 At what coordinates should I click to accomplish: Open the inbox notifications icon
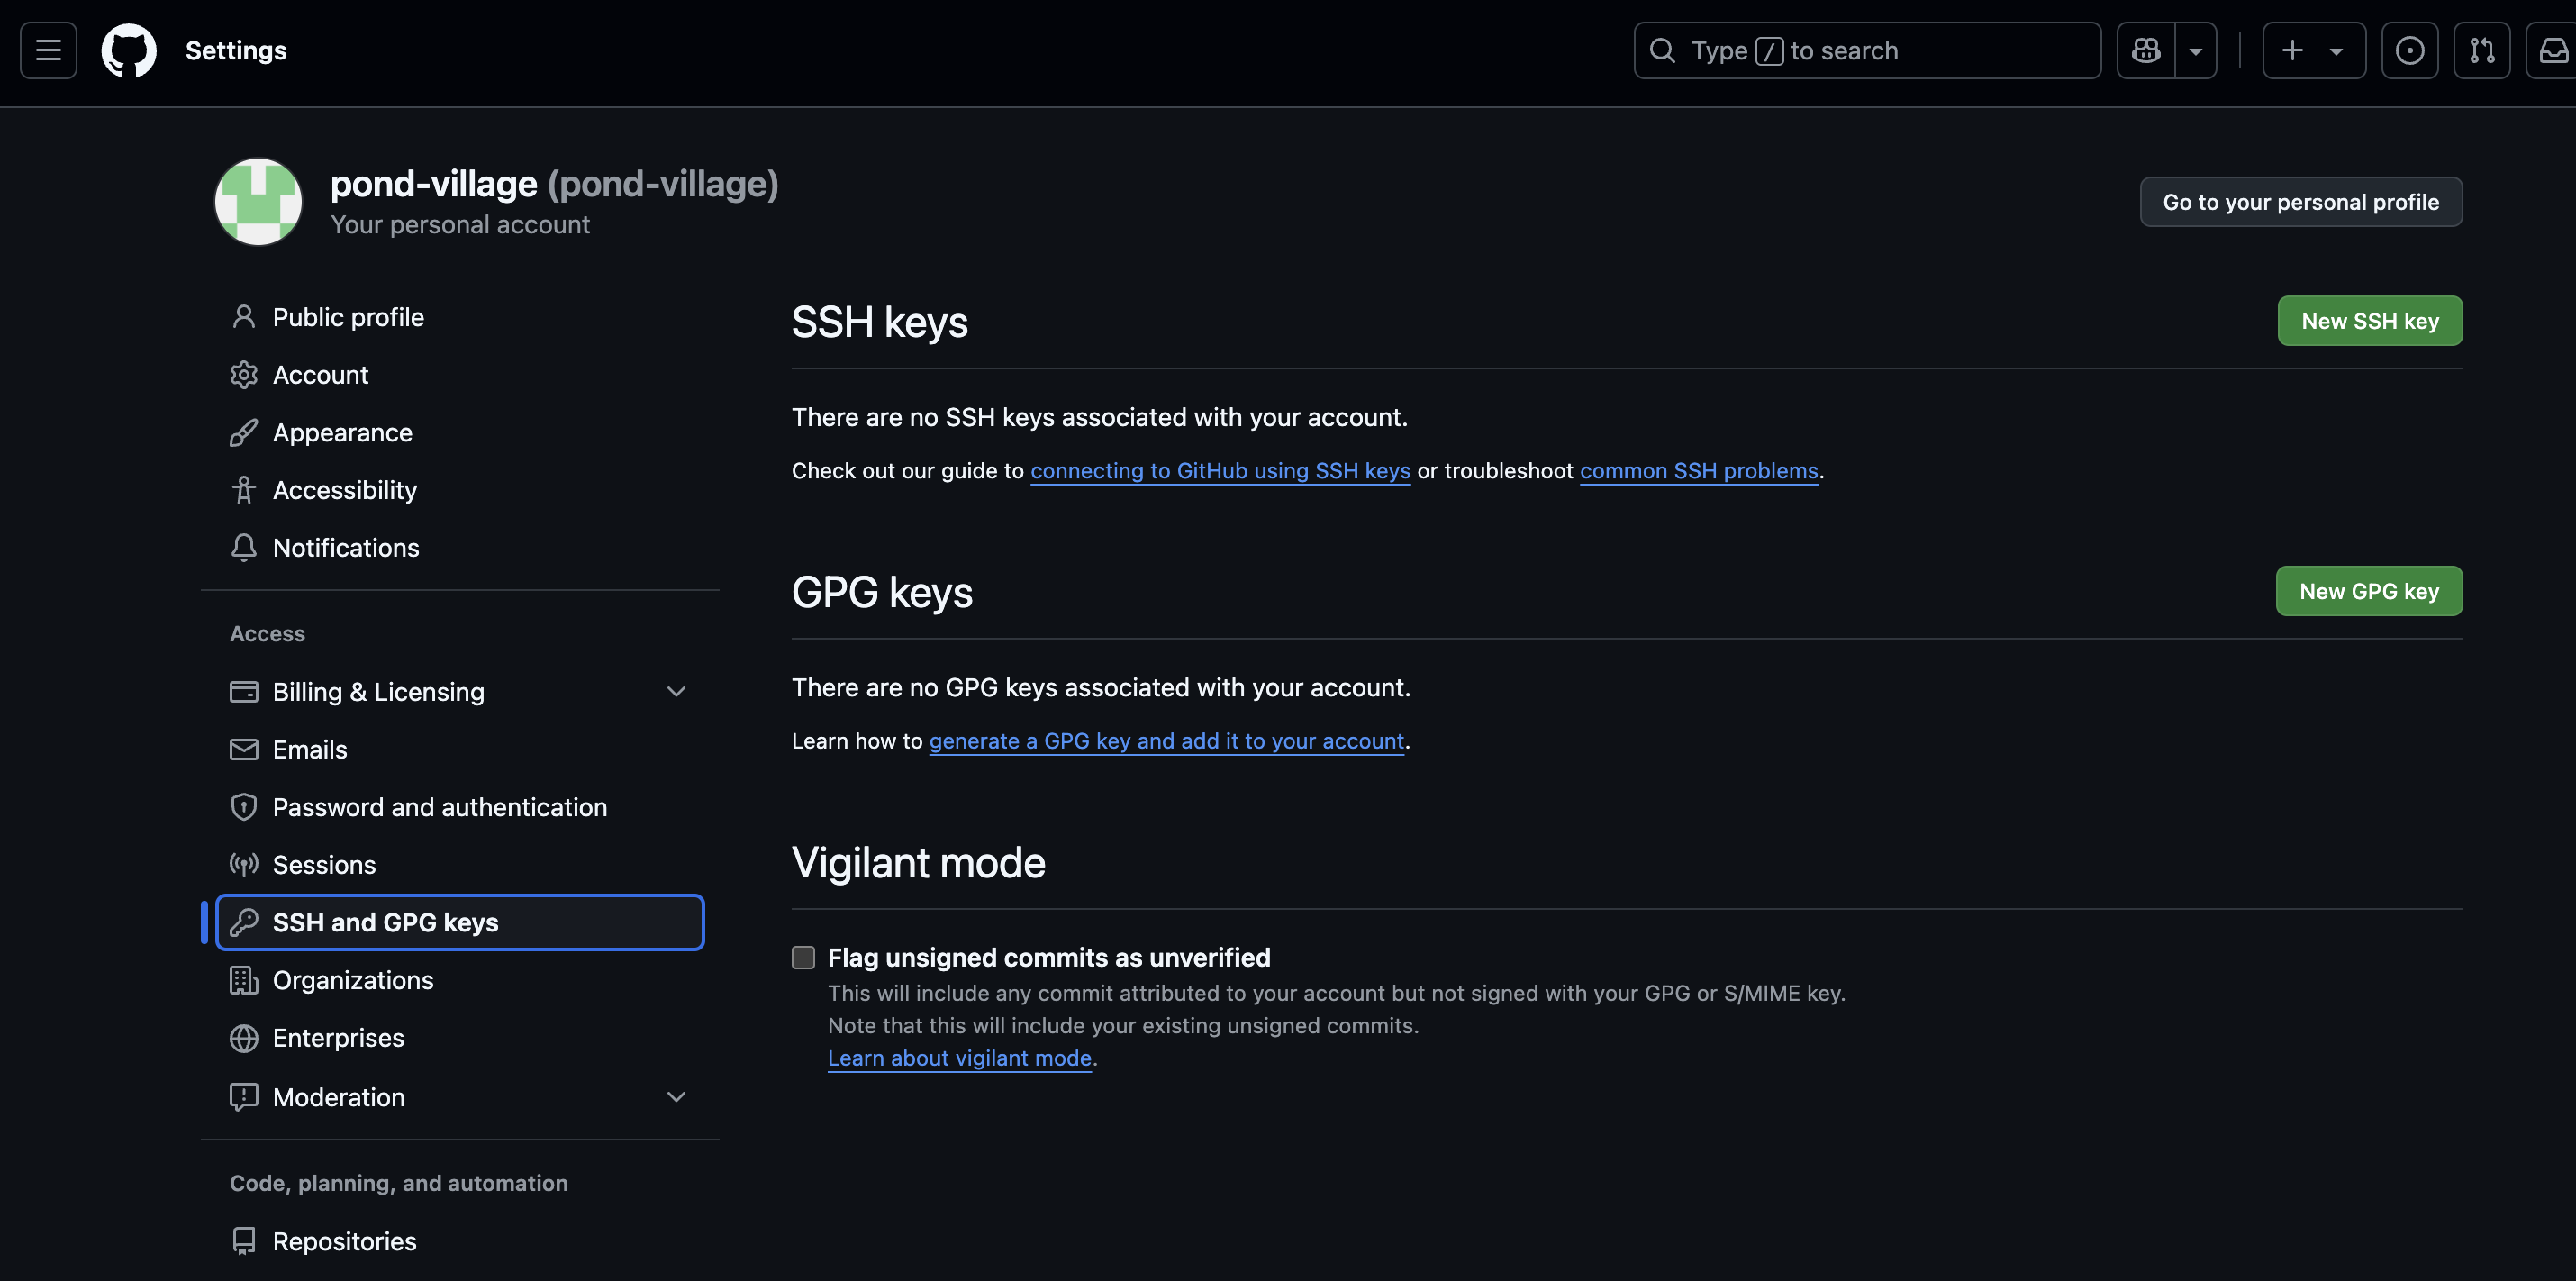[x=2553, y=50]
